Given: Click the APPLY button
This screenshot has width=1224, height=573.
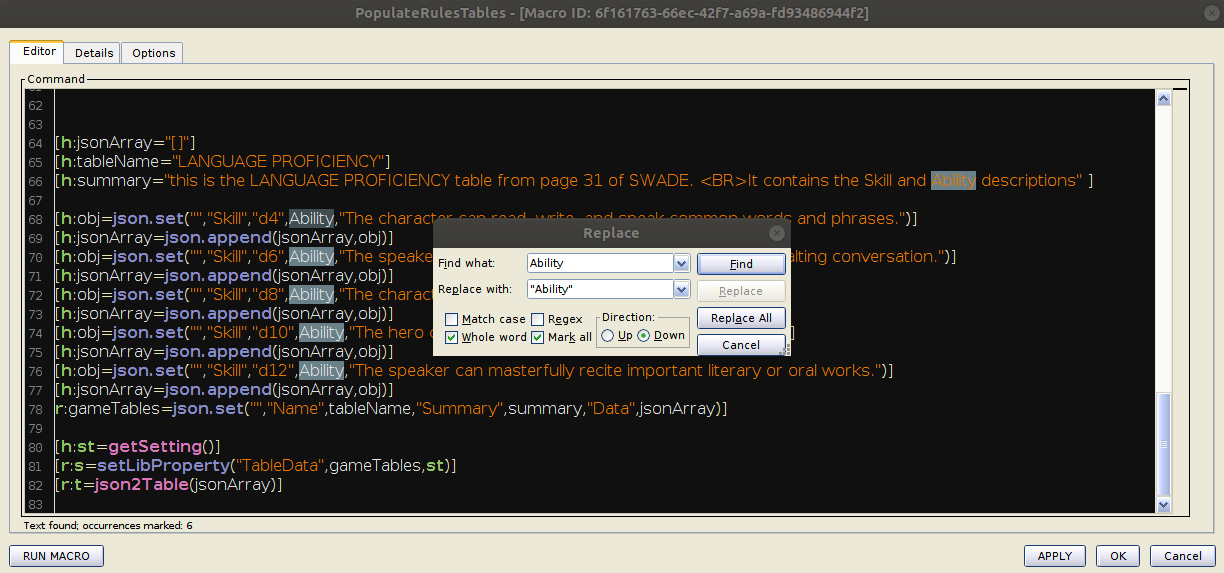Looking at the screenshot, I should click(x=1055, y=556).
